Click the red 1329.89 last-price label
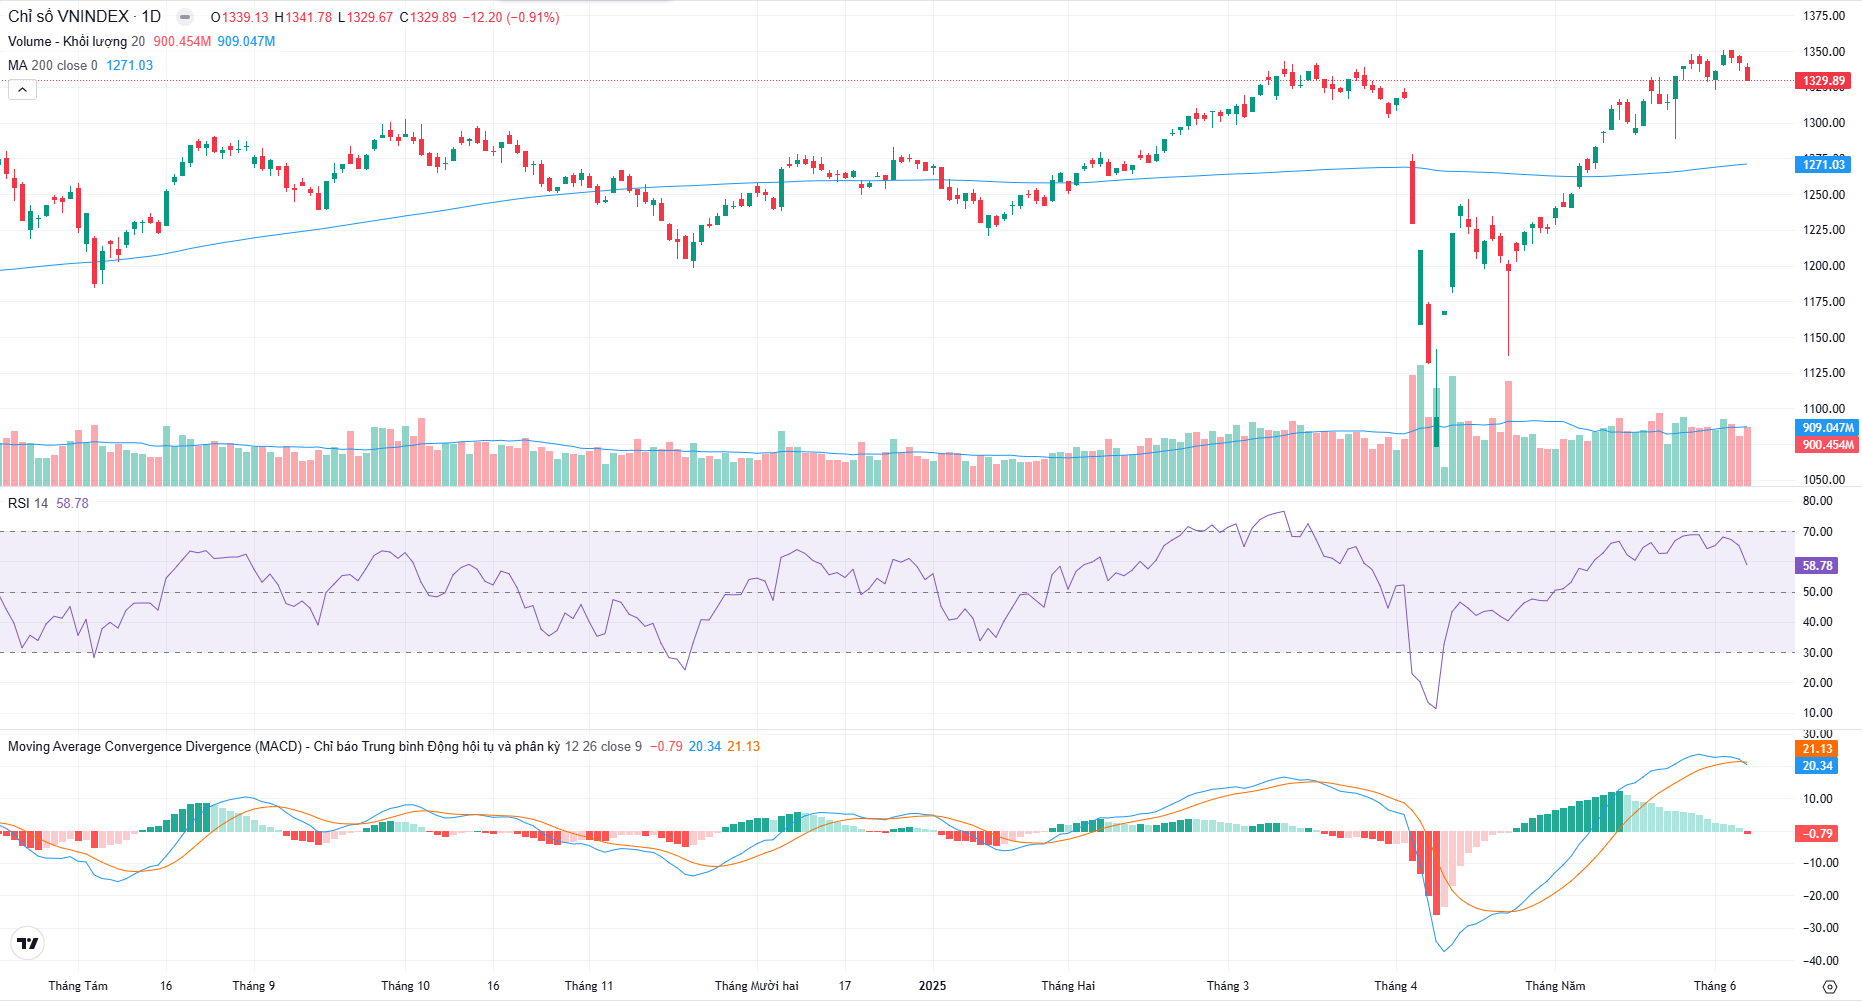This screenshot has width=1862, height=1001. (x=1823, y=81)
